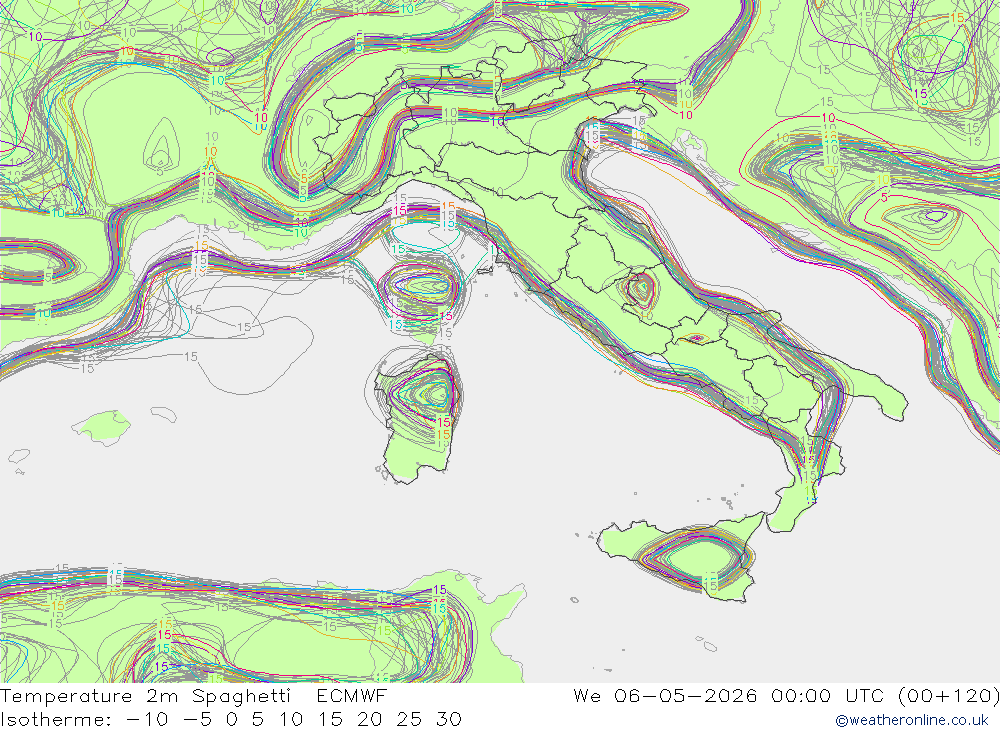This screenshot has width=1000, height=733.
Task: Click the island of Sardinia on the map
Action: [x=418, y=418]
